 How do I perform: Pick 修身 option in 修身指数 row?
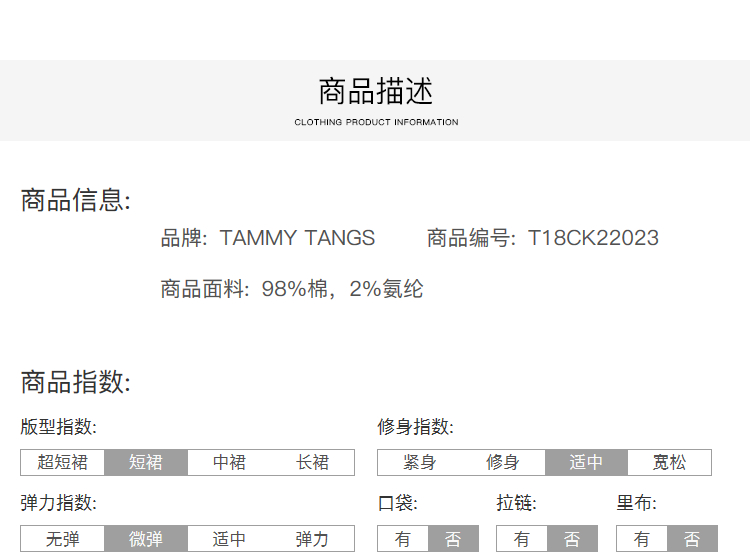pyautogui.click(x=502, y=462)
